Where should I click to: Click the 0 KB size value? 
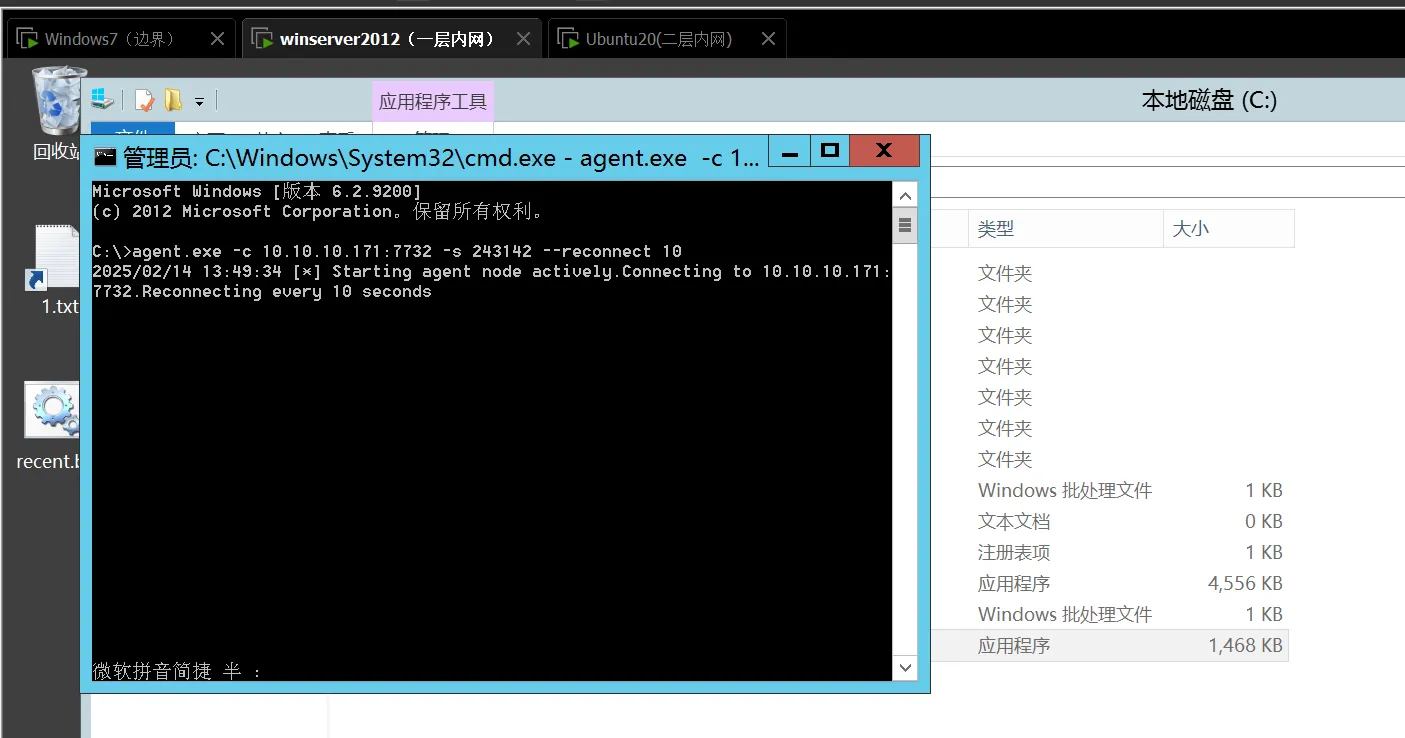tap(1264, 521)
